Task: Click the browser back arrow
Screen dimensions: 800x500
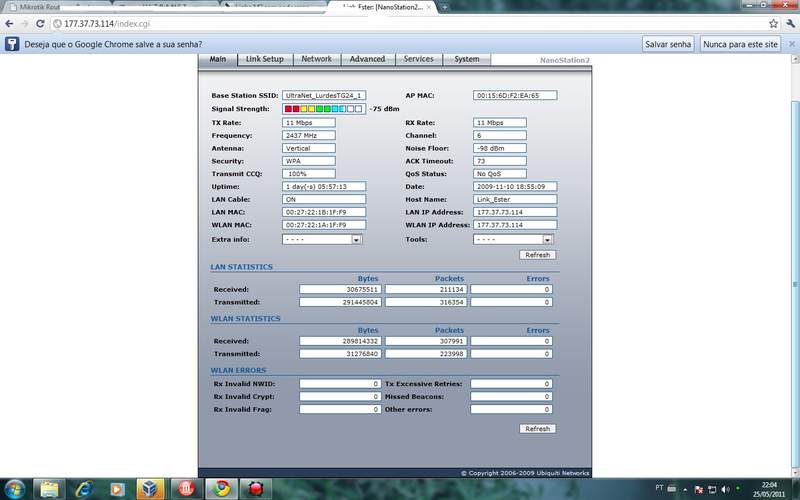Action: [x=11, y=23]
